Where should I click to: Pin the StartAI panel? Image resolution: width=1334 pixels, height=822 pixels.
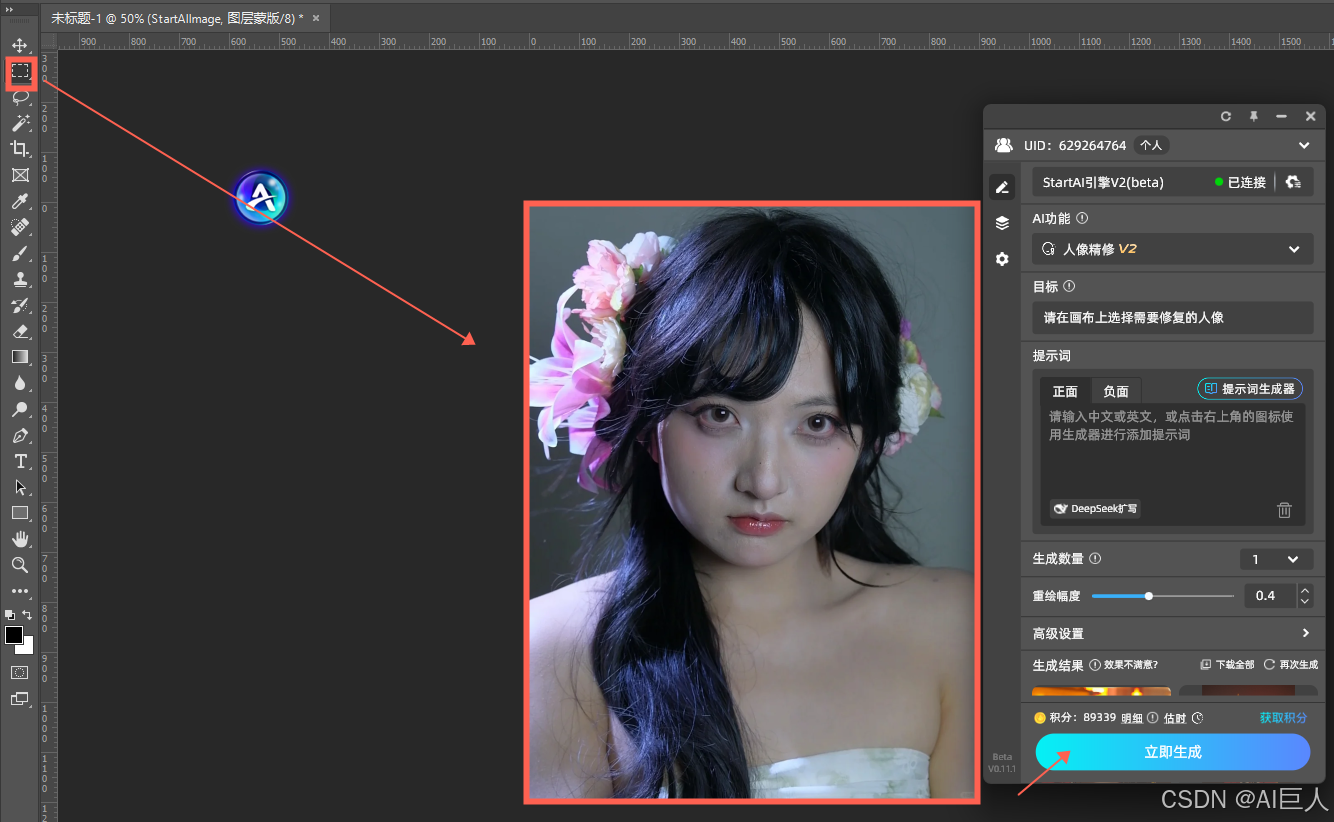pos(1254,117)
